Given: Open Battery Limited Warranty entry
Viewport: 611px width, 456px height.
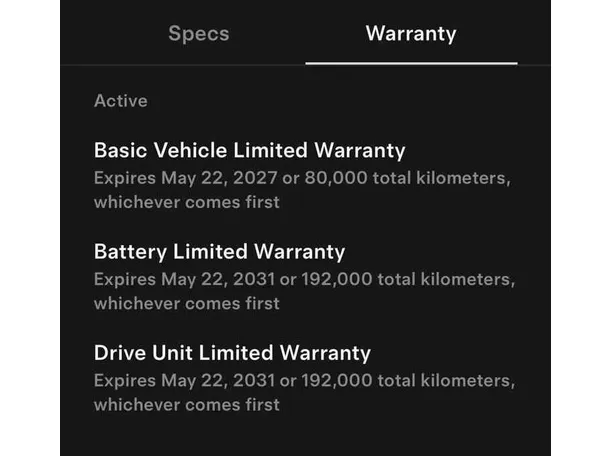Looking at the screenshot, I should (x=219, y=252).
